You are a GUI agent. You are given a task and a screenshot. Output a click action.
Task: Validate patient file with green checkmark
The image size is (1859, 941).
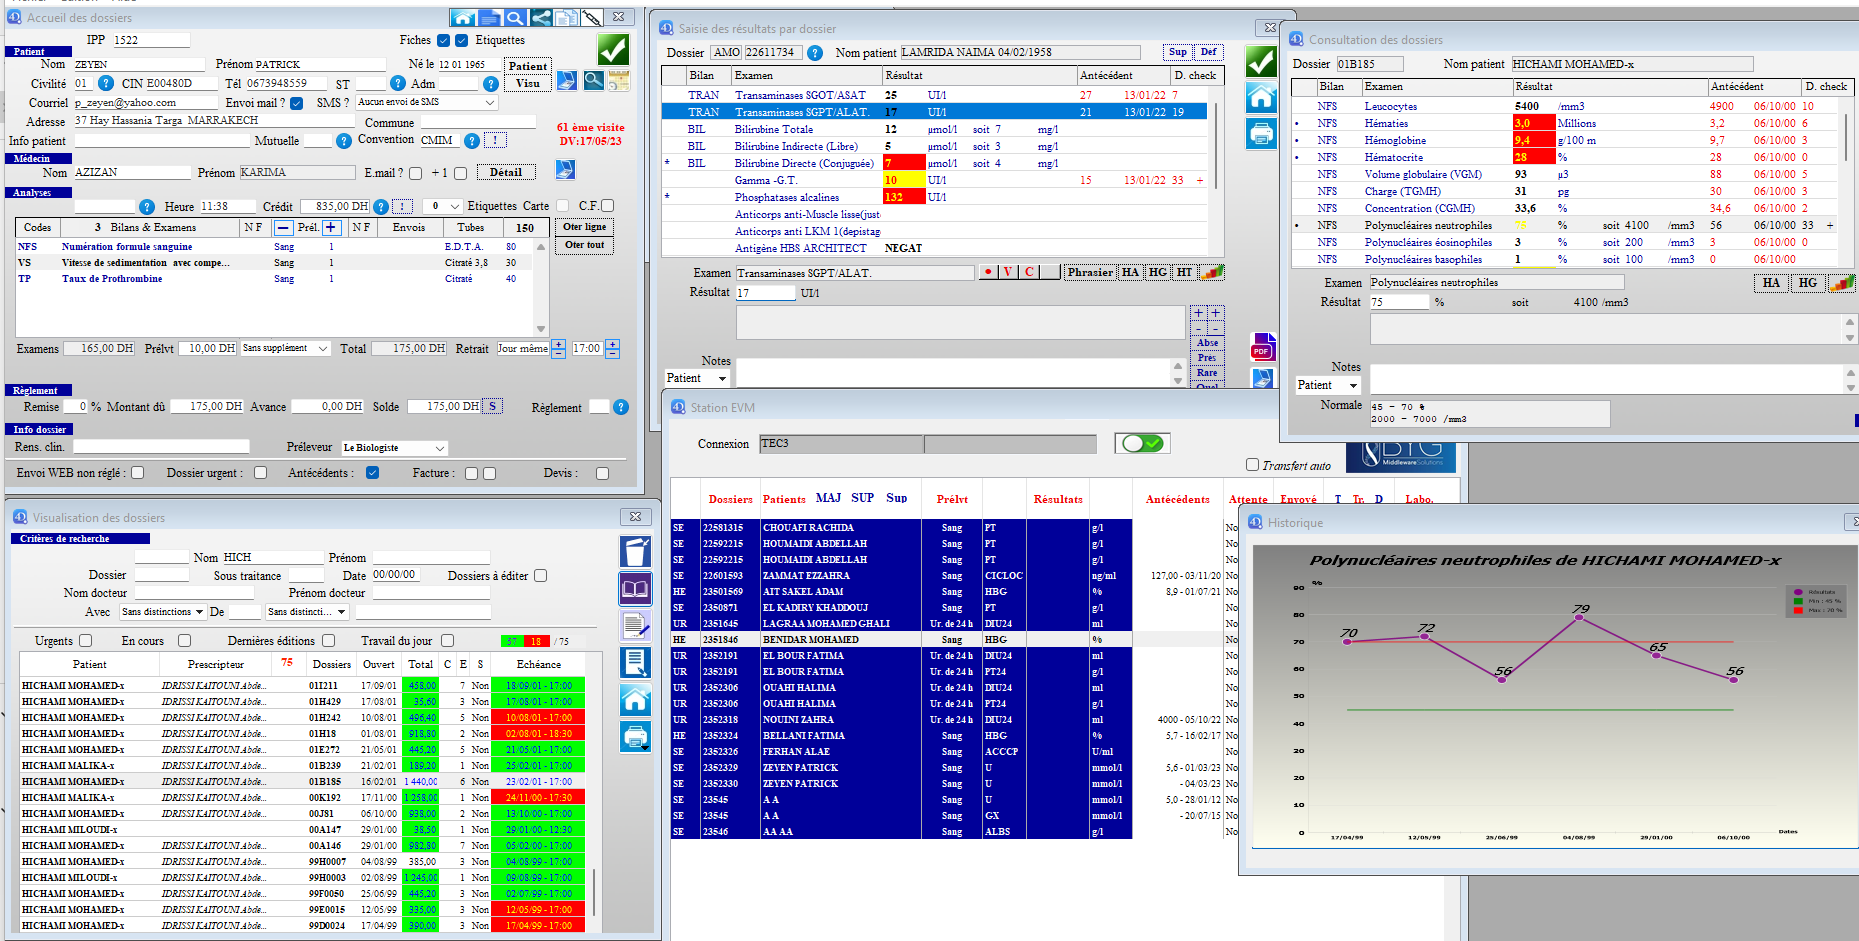[613, 49]
